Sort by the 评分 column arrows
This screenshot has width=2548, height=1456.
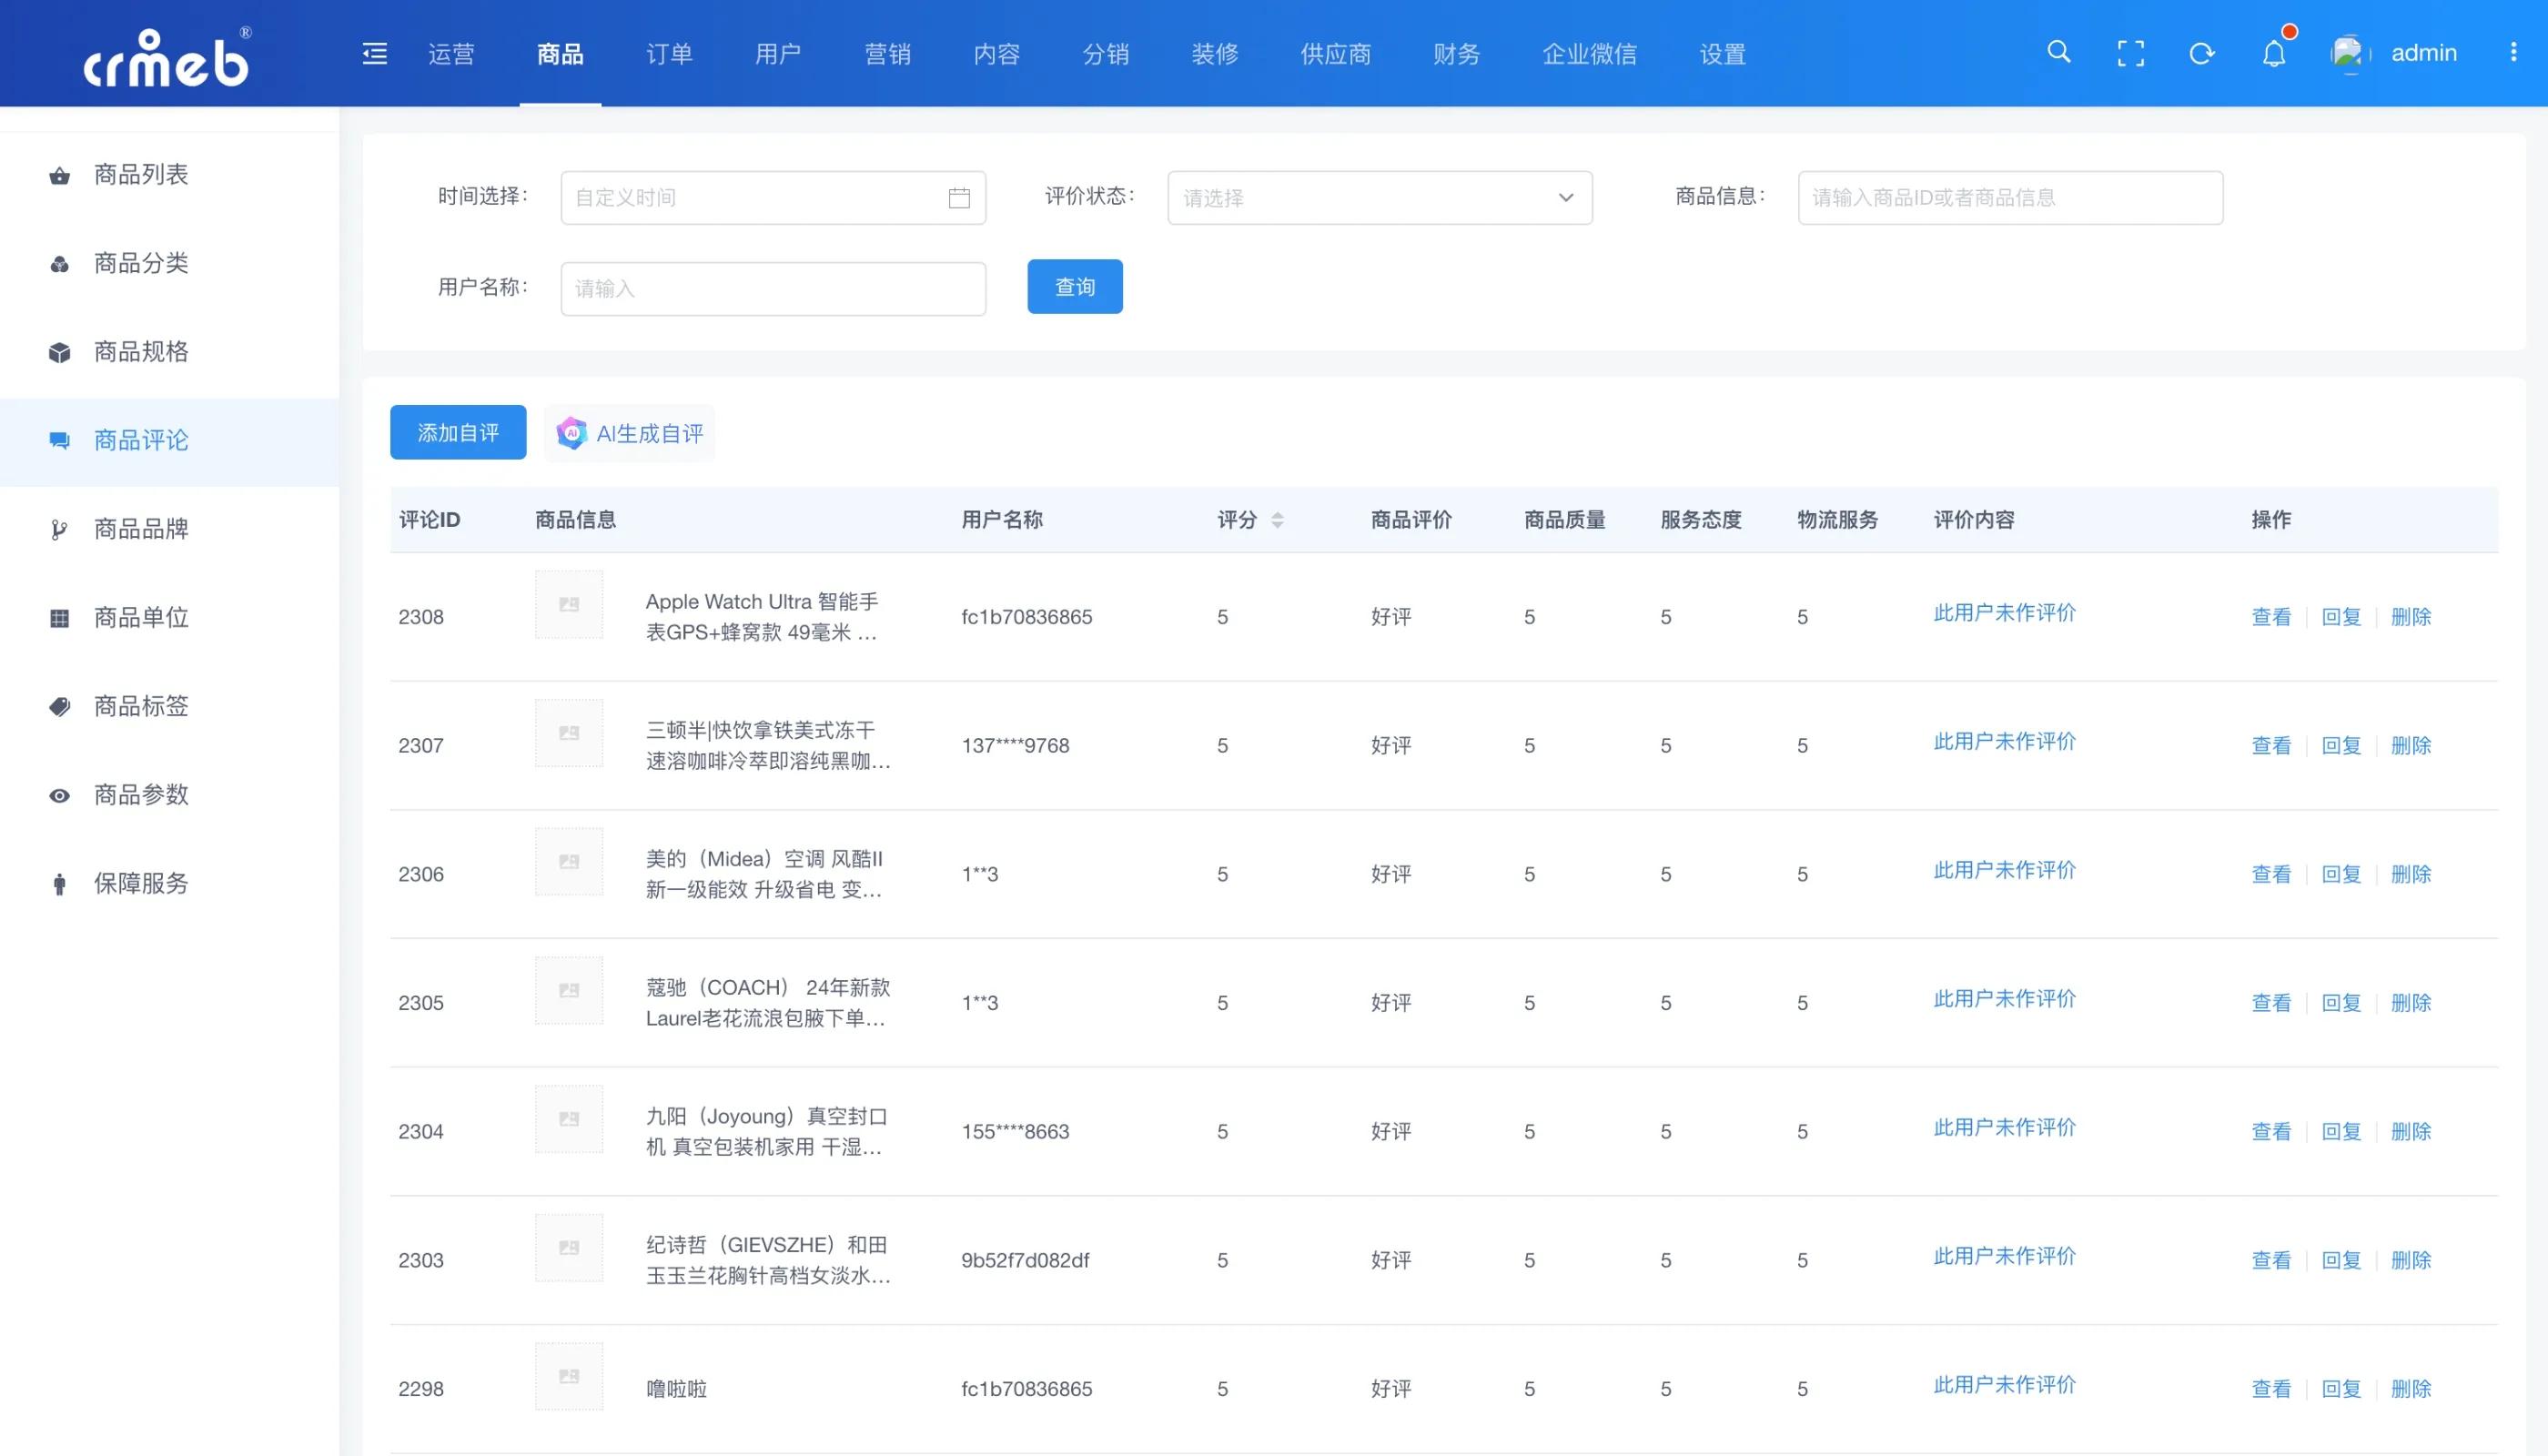tap(1277, 520)
